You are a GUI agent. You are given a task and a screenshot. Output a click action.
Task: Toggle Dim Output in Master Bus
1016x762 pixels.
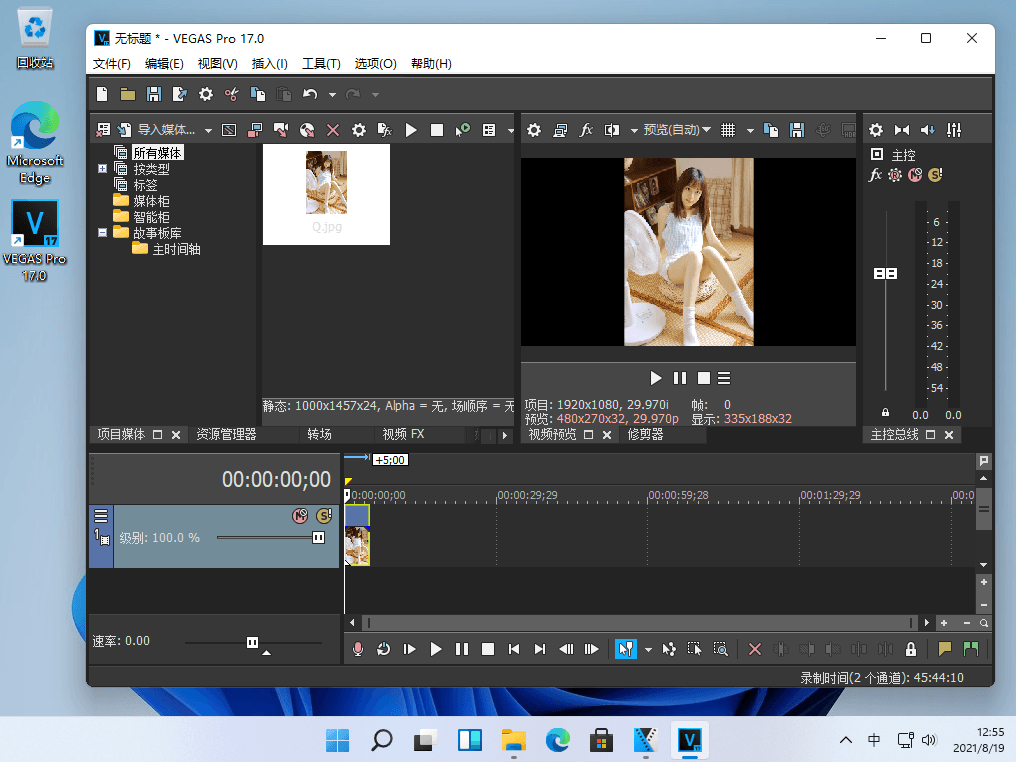[928, 130]
